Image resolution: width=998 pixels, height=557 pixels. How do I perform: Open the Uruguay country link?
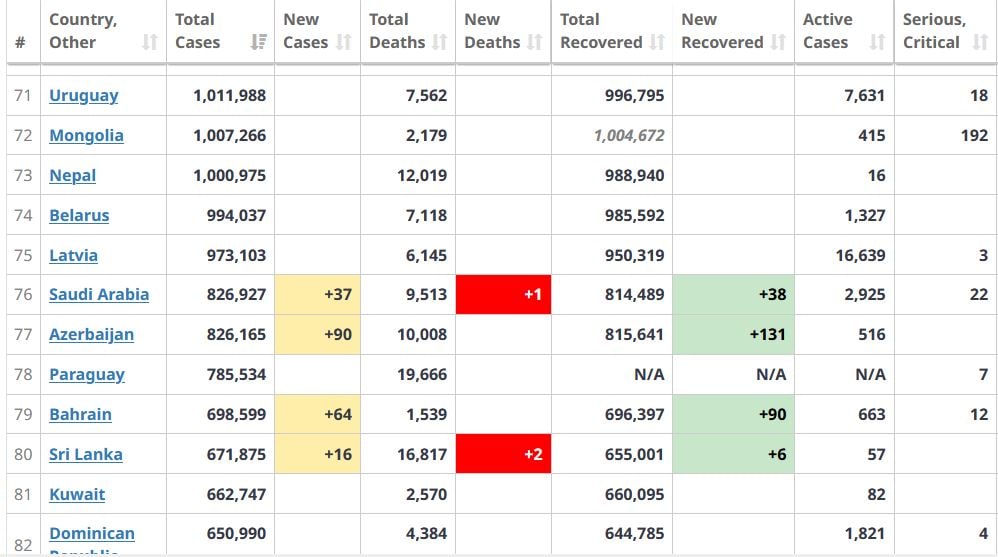click(x=83, y=95)
